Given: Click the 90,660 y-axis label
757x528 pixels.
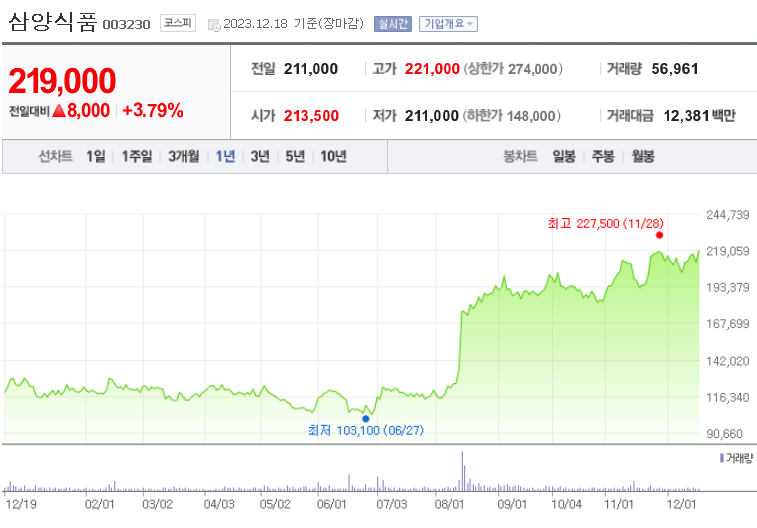Looking at the screenshot, I should point(724,434).
